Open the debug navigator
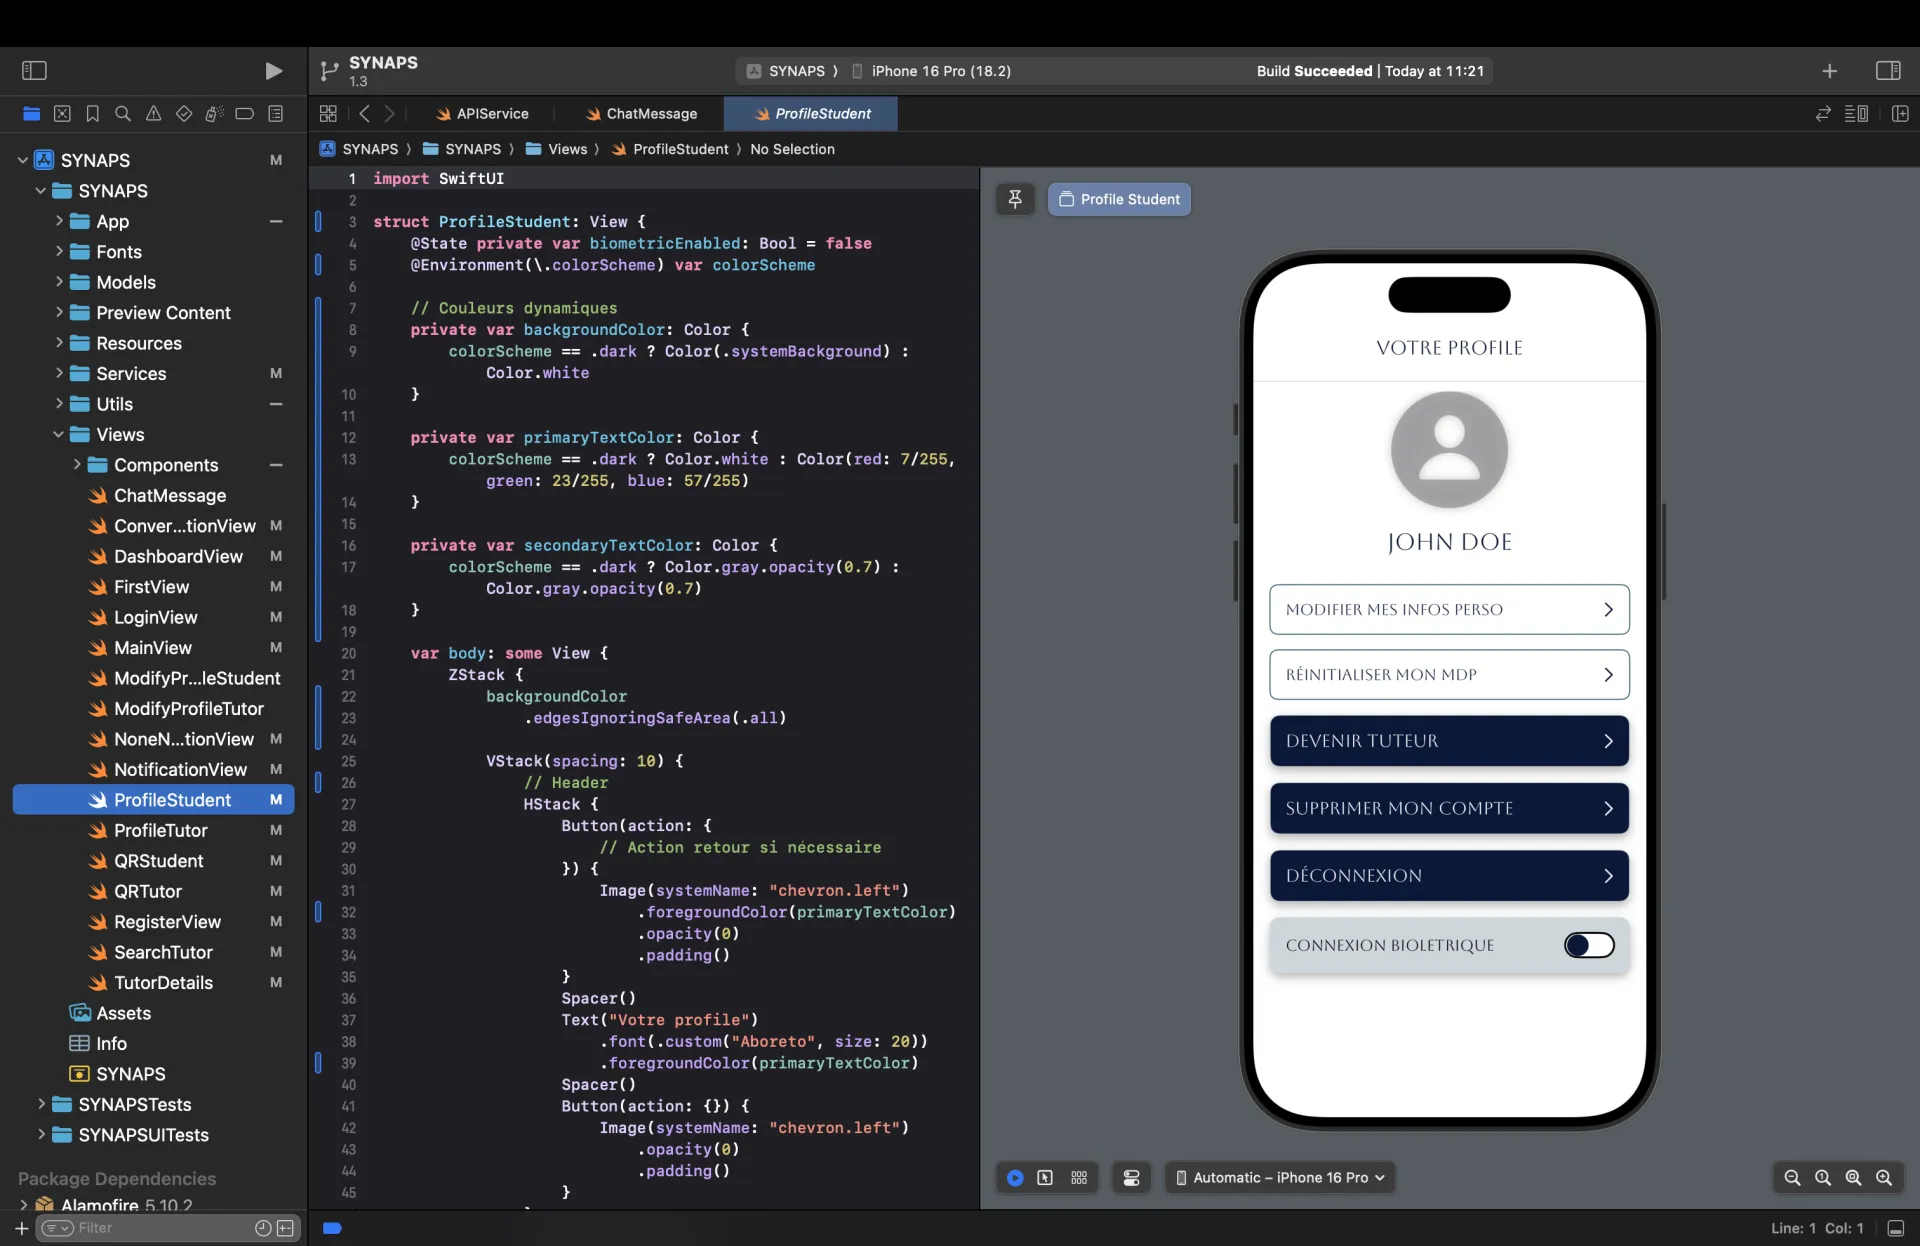1920x1246 pixels. (214, 114)
